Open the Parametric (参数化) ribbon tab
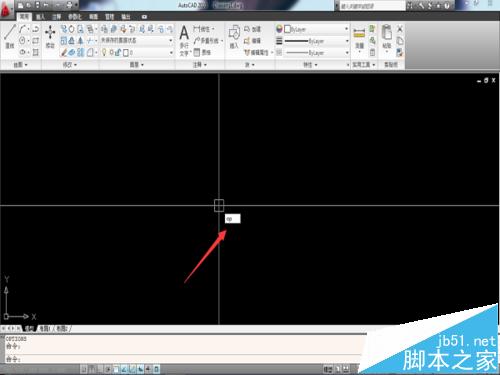This screenshot has width=500, height=375. (75, 17)
